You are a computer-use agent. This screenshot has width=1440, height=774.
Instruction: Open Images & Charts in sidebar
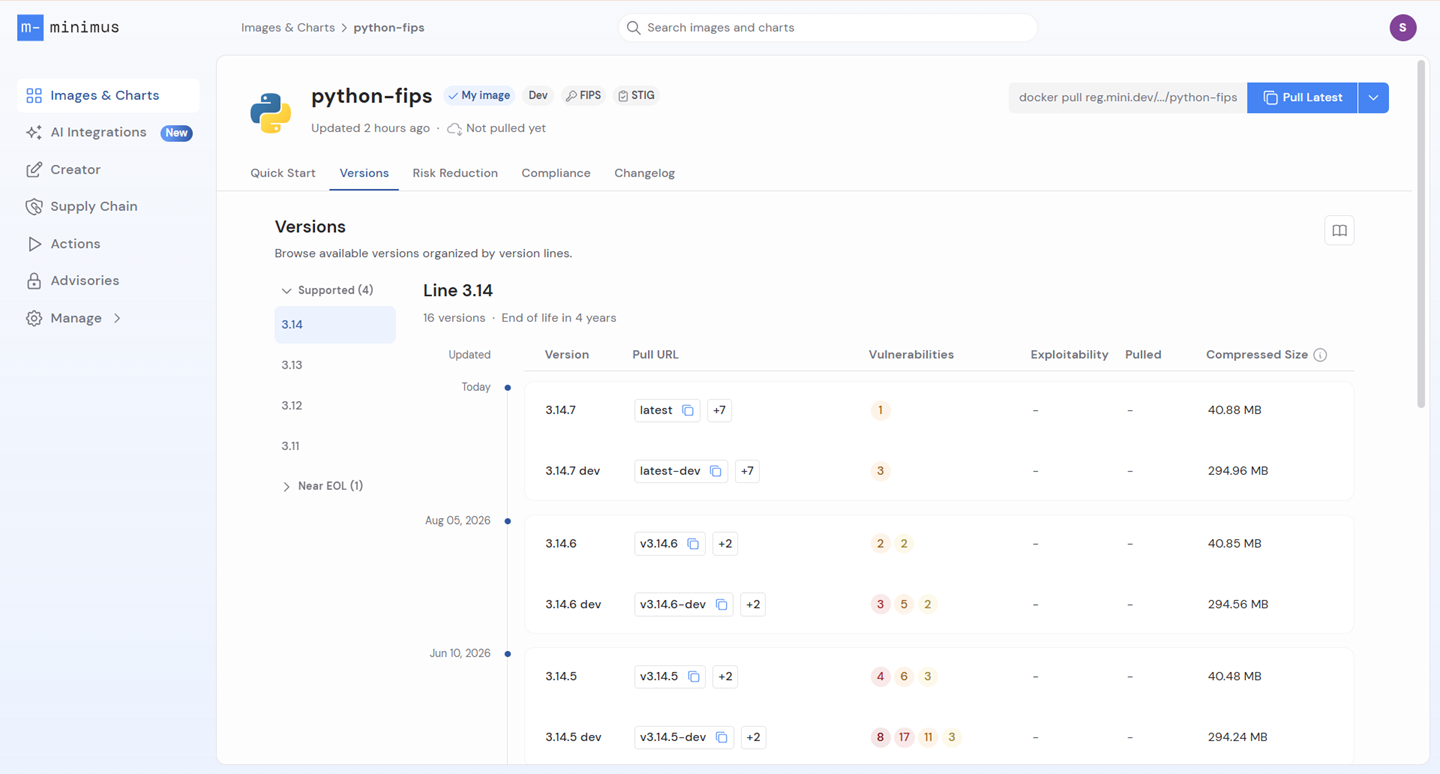[108, 96]
